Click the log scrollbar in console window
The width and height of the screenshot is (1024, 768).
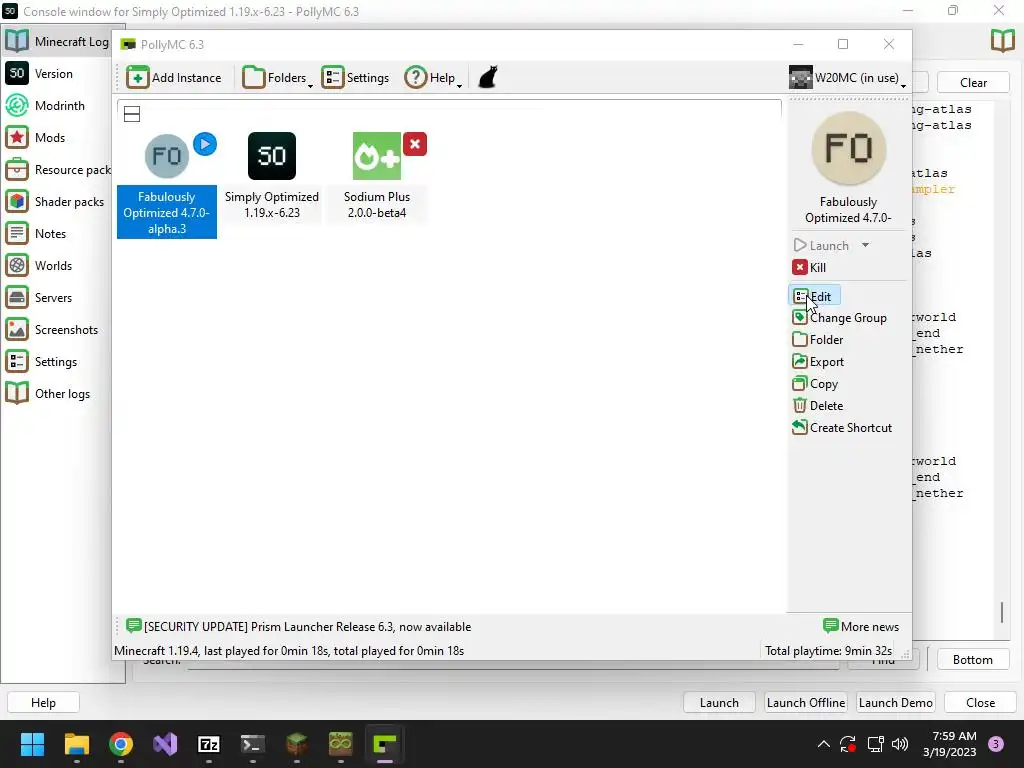coord(1002,612)
